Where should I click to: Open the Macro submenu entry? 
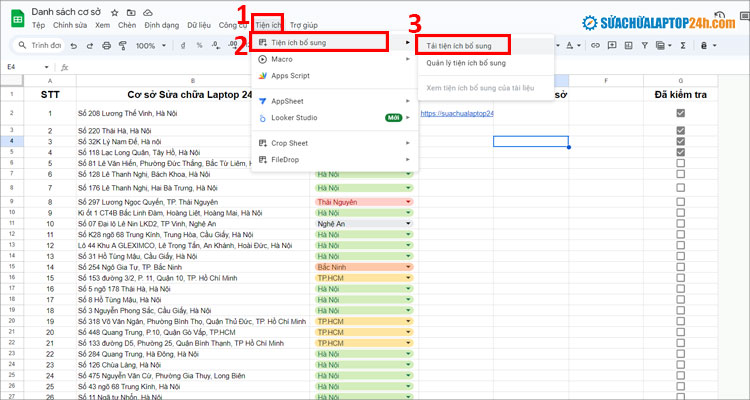click(282, 60)
